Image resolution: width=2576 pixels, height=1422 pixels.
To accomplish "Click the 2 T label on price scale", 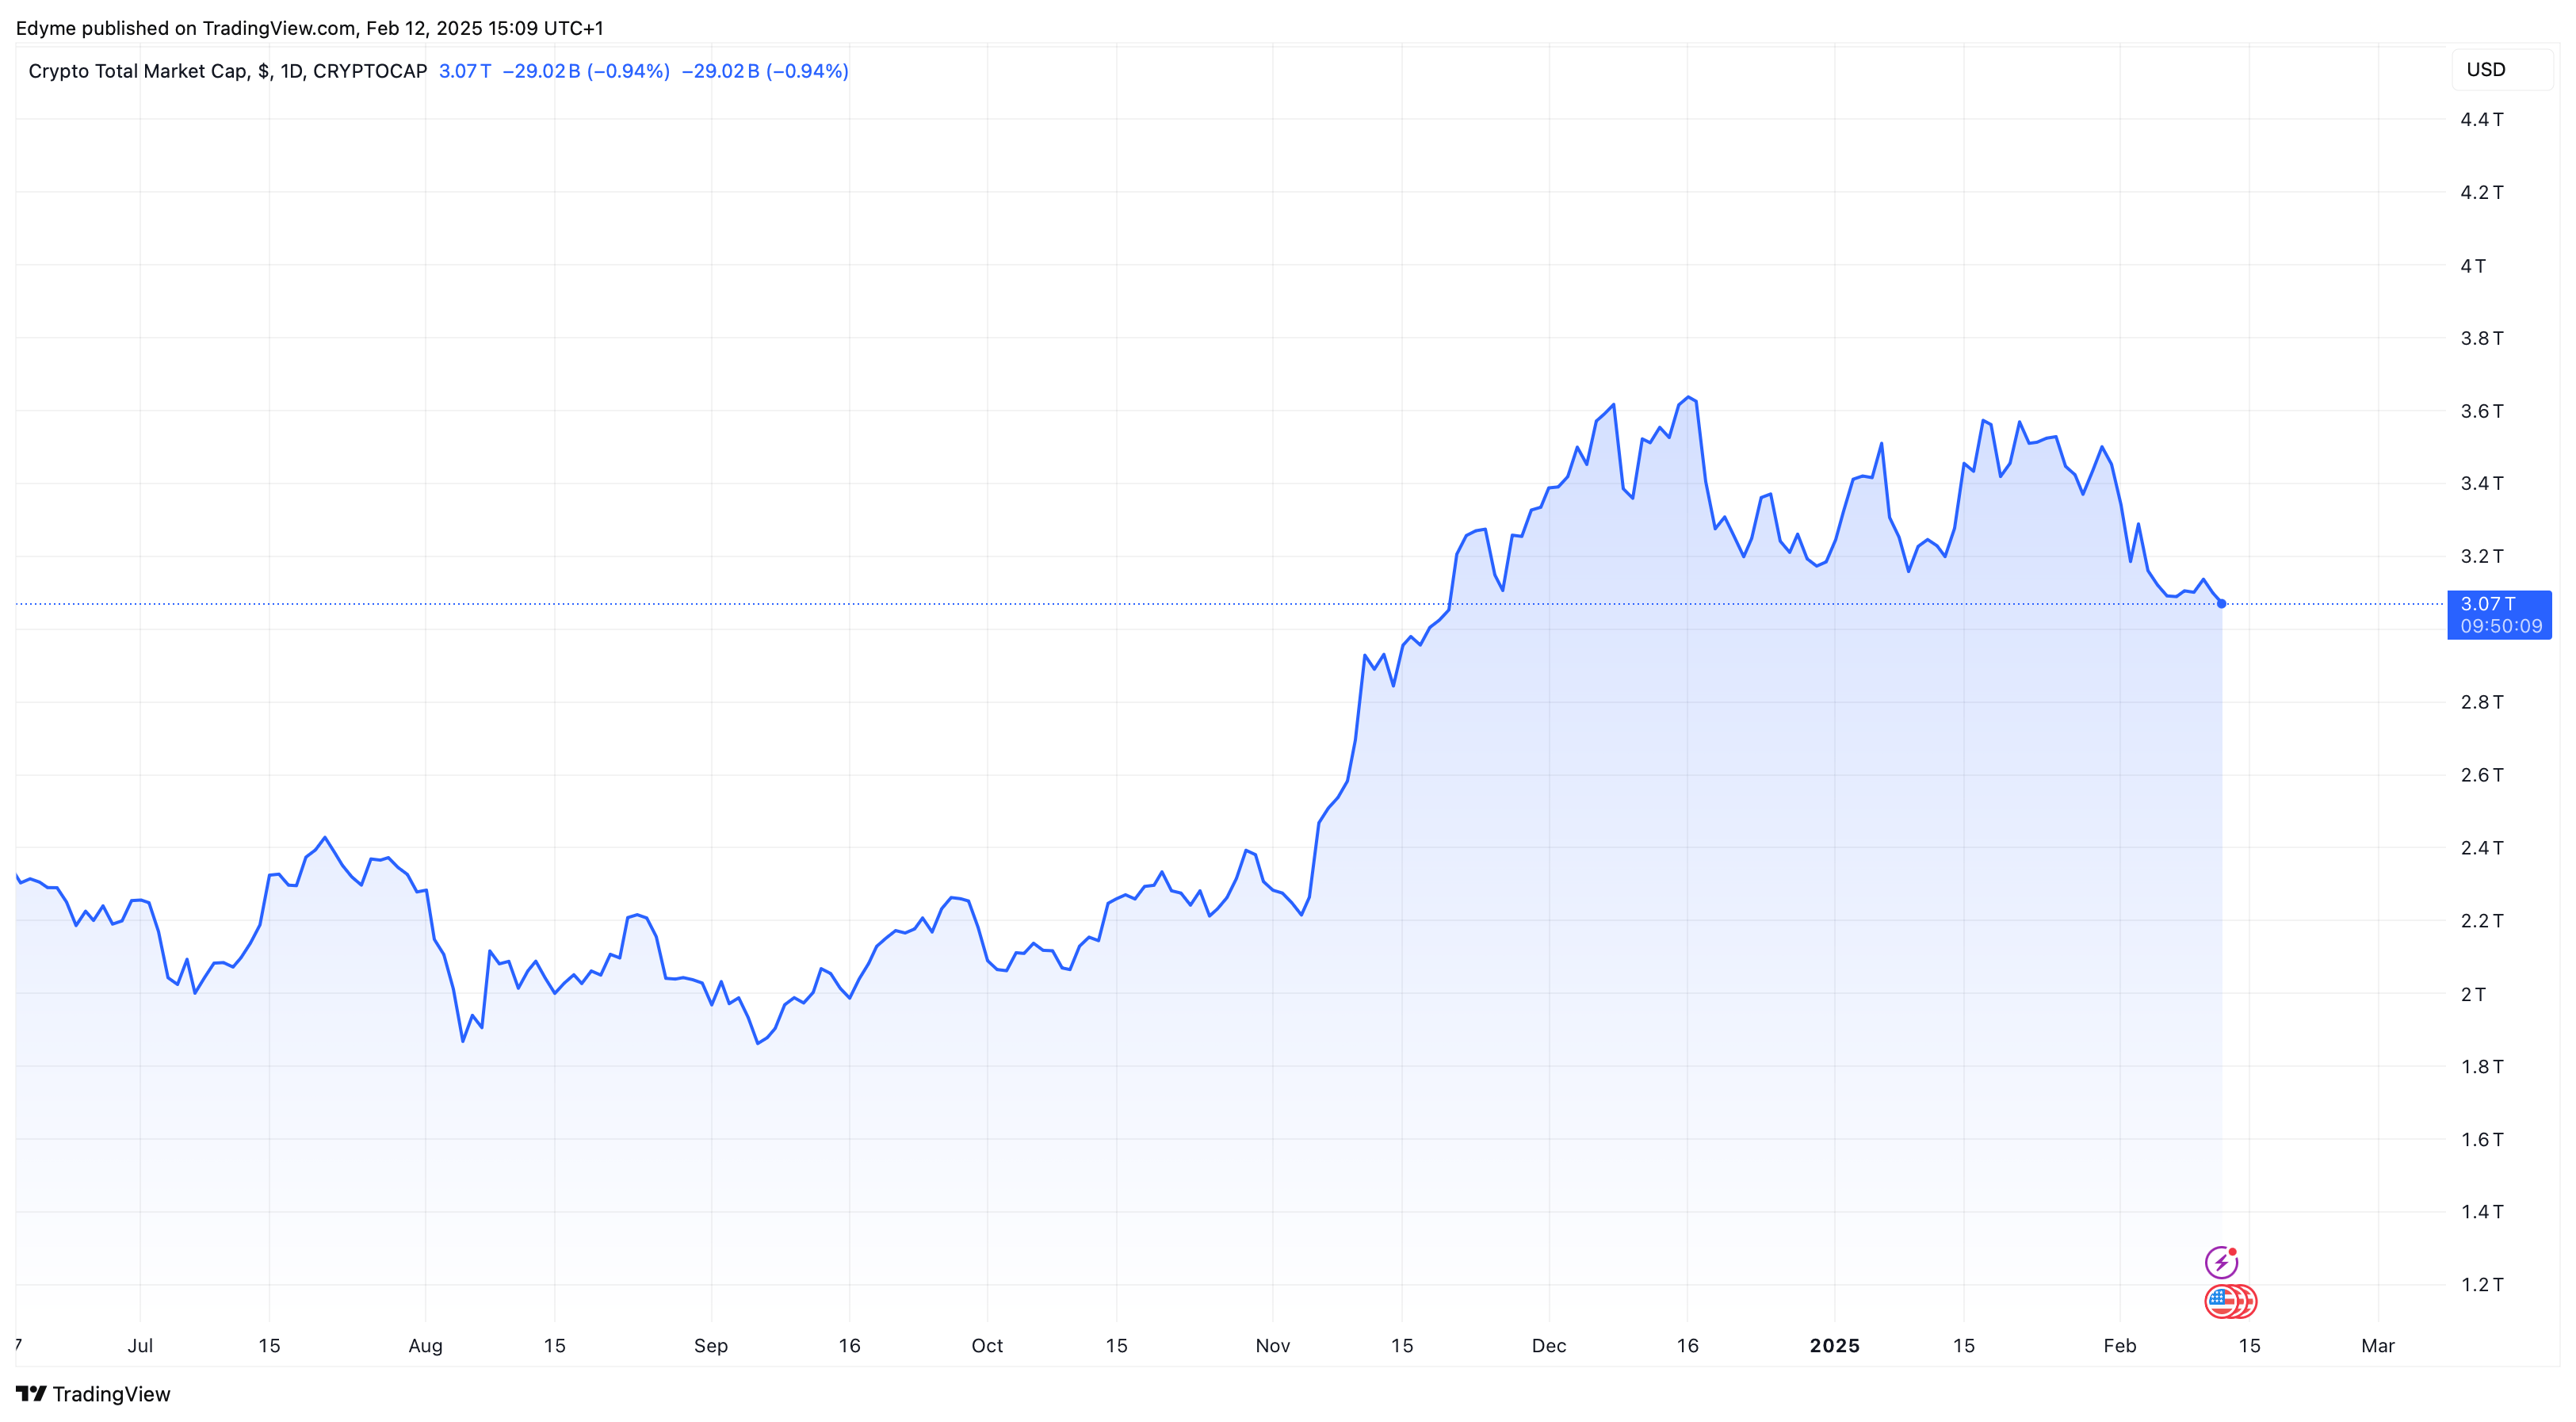I will [2472, 994].
